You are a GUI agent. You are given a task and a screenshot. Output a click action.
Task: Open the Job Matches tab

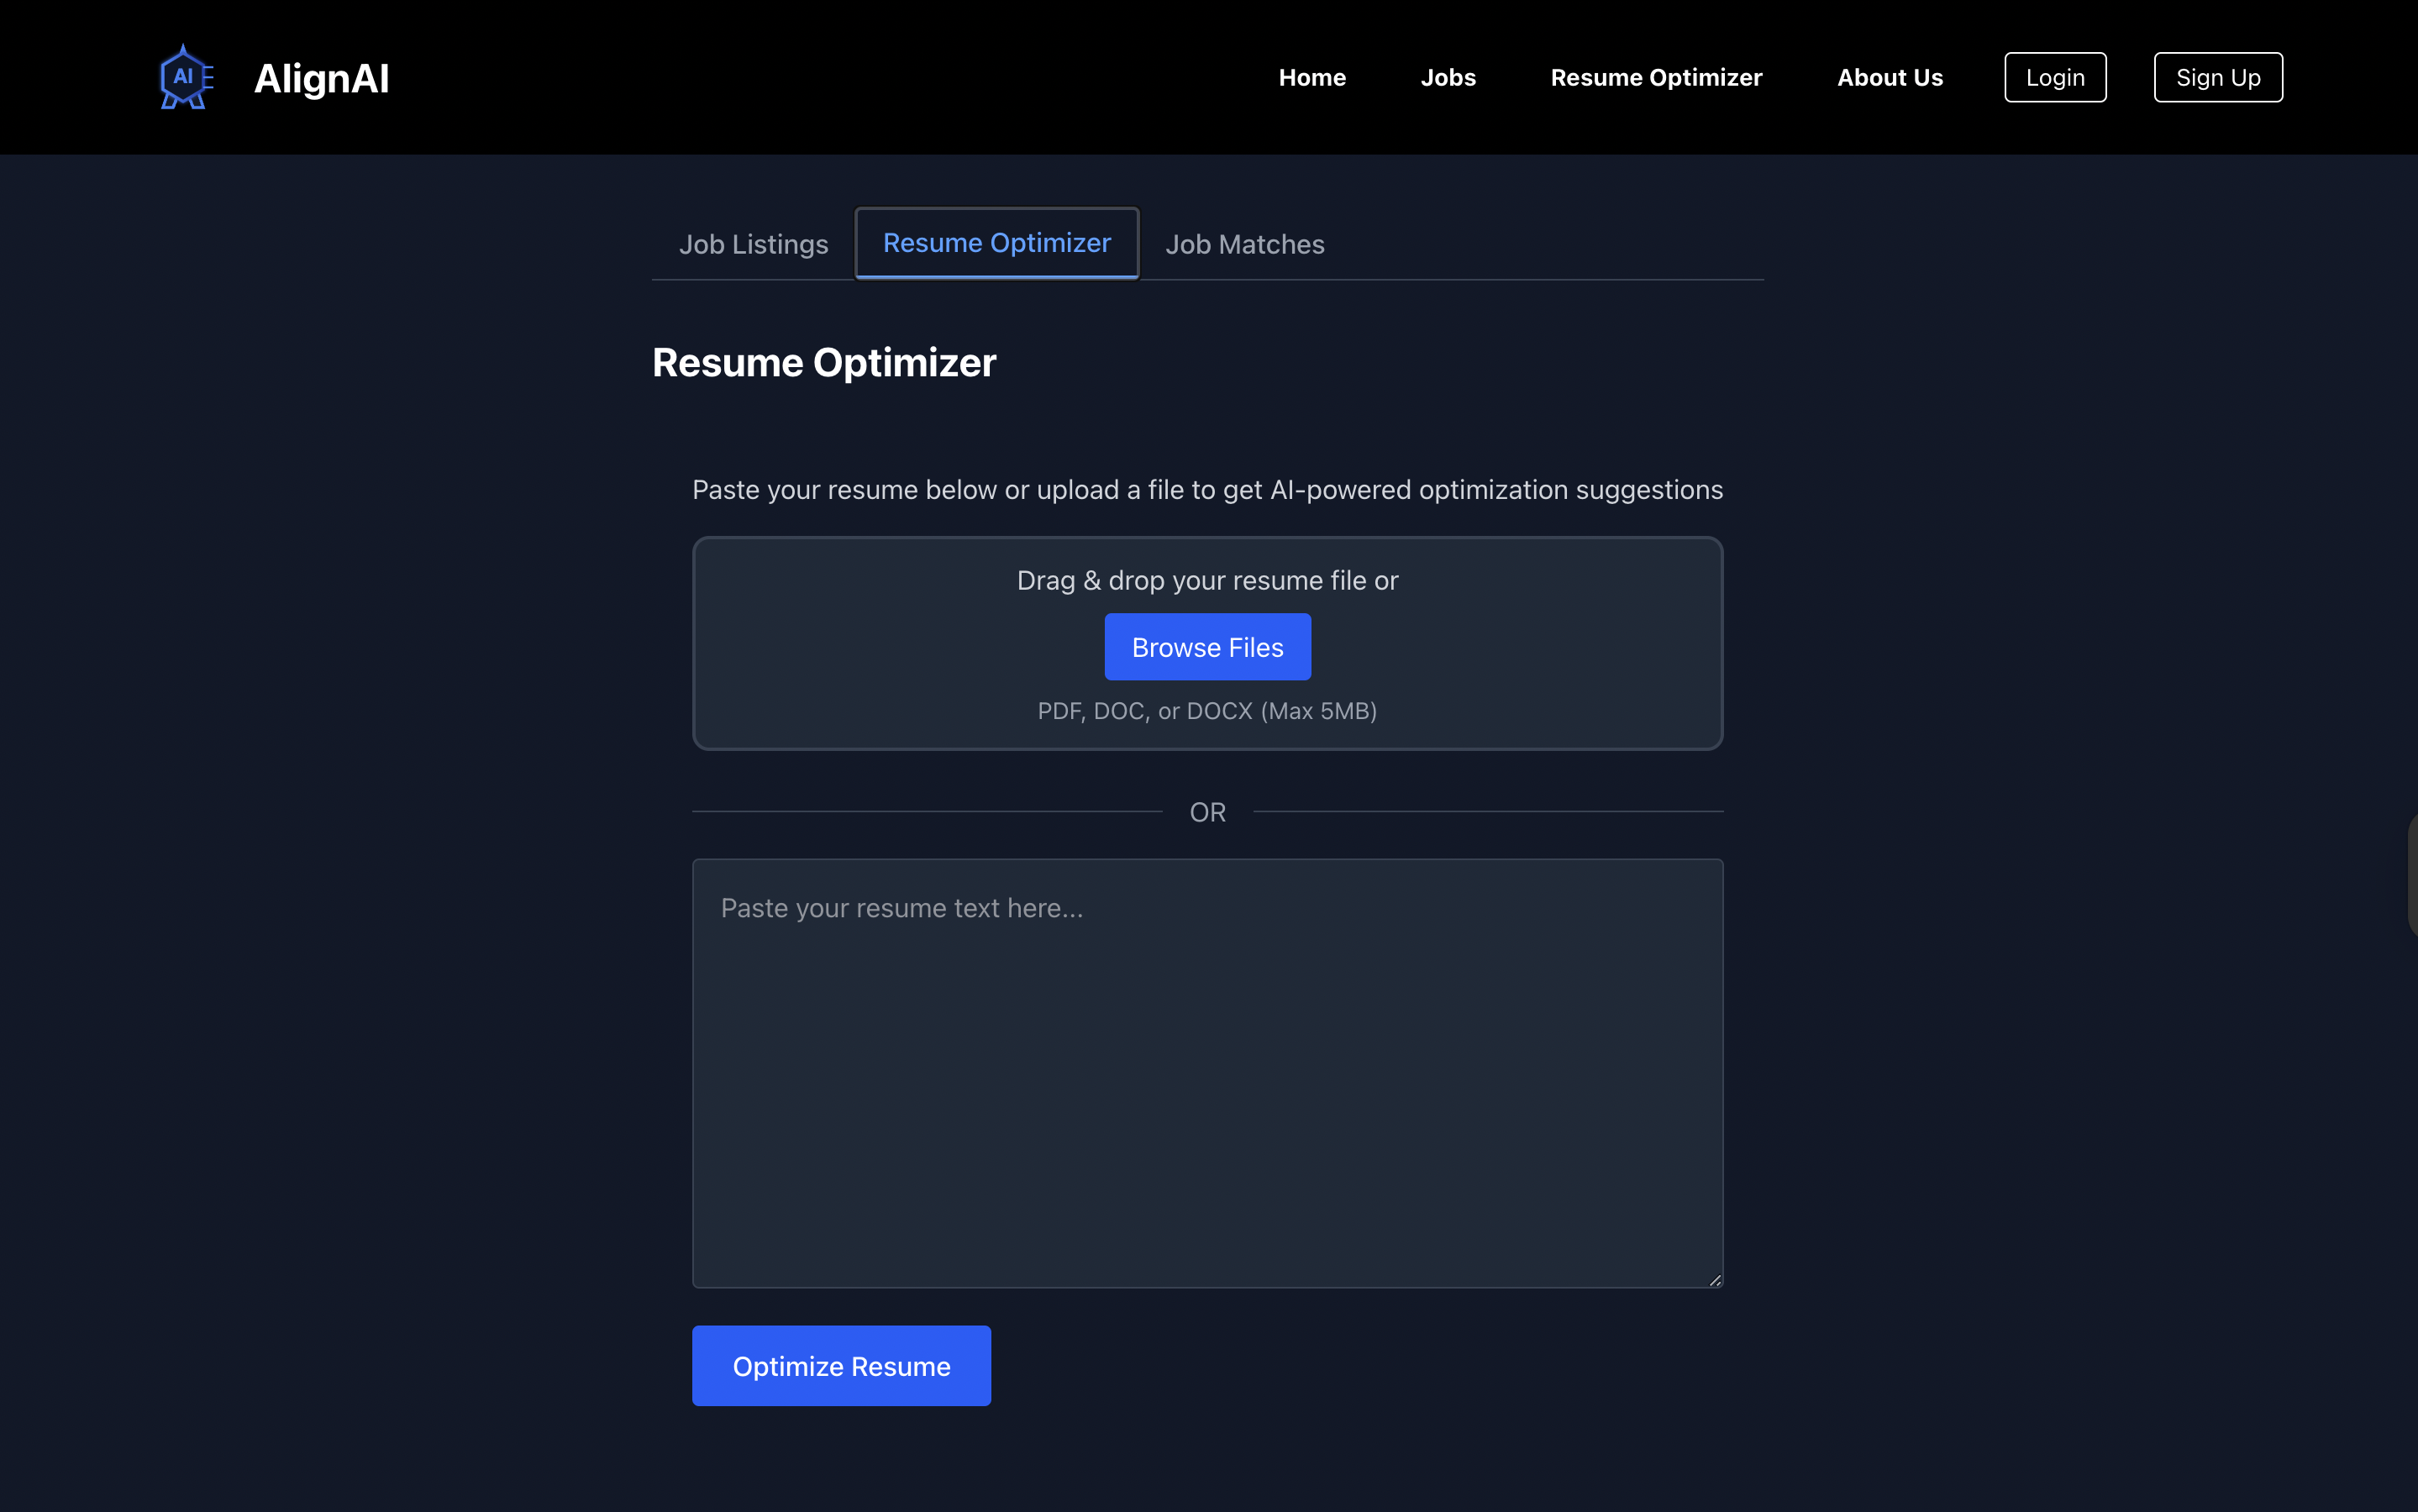pyautogui.click(x=1244, y=244)
